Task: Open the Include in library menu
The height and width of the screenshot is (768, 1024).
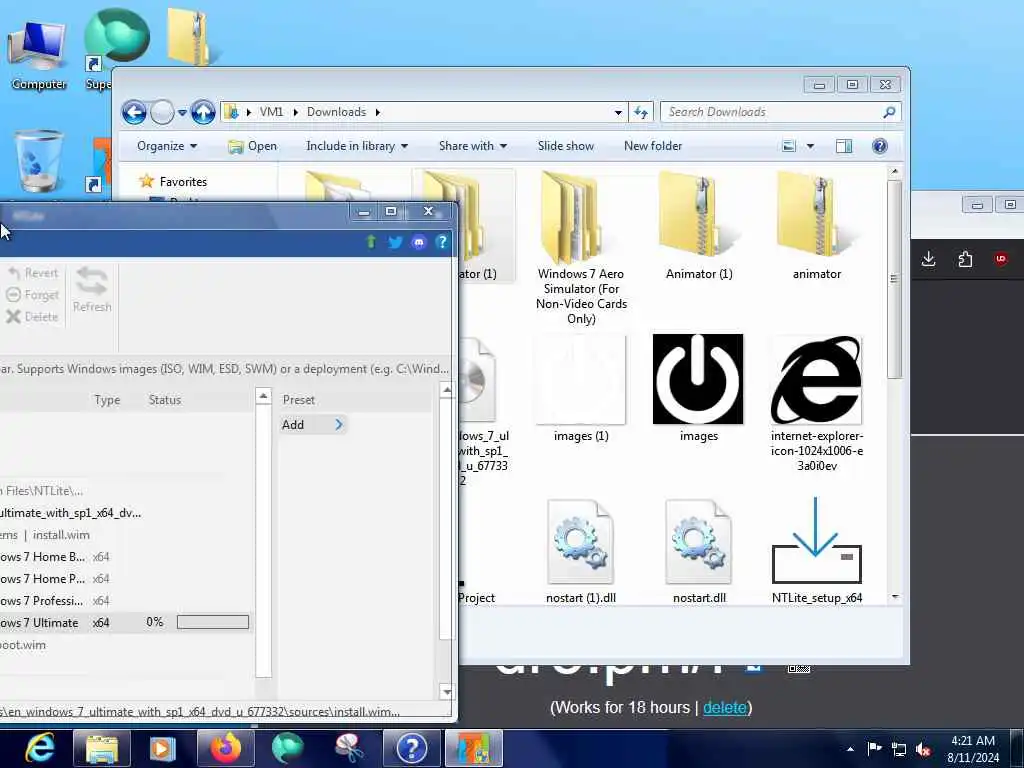Action: coord(357,146)
